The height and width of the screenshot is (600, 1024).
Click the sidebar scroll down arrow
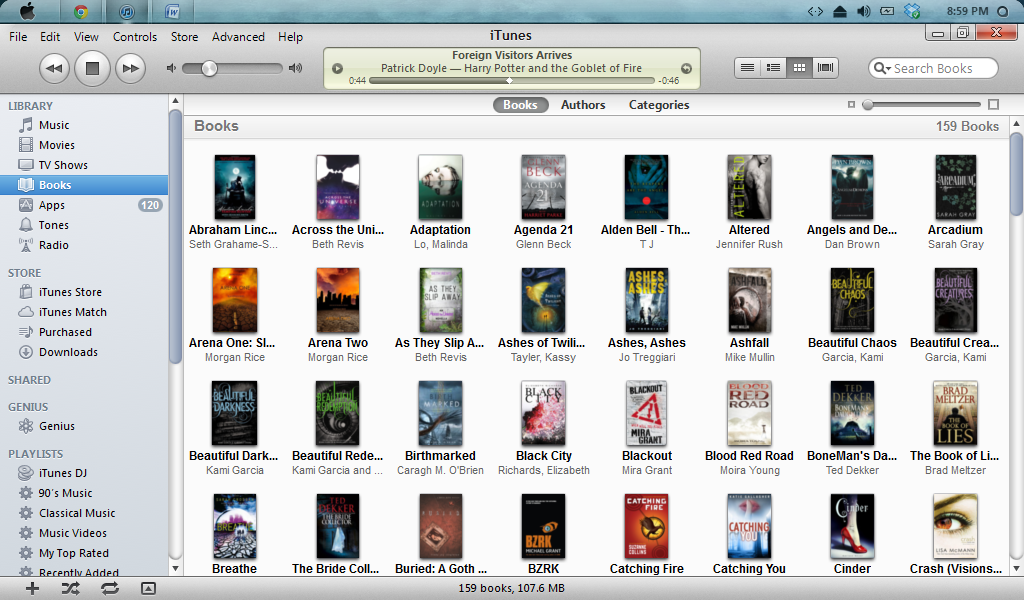tap(175, 569)
